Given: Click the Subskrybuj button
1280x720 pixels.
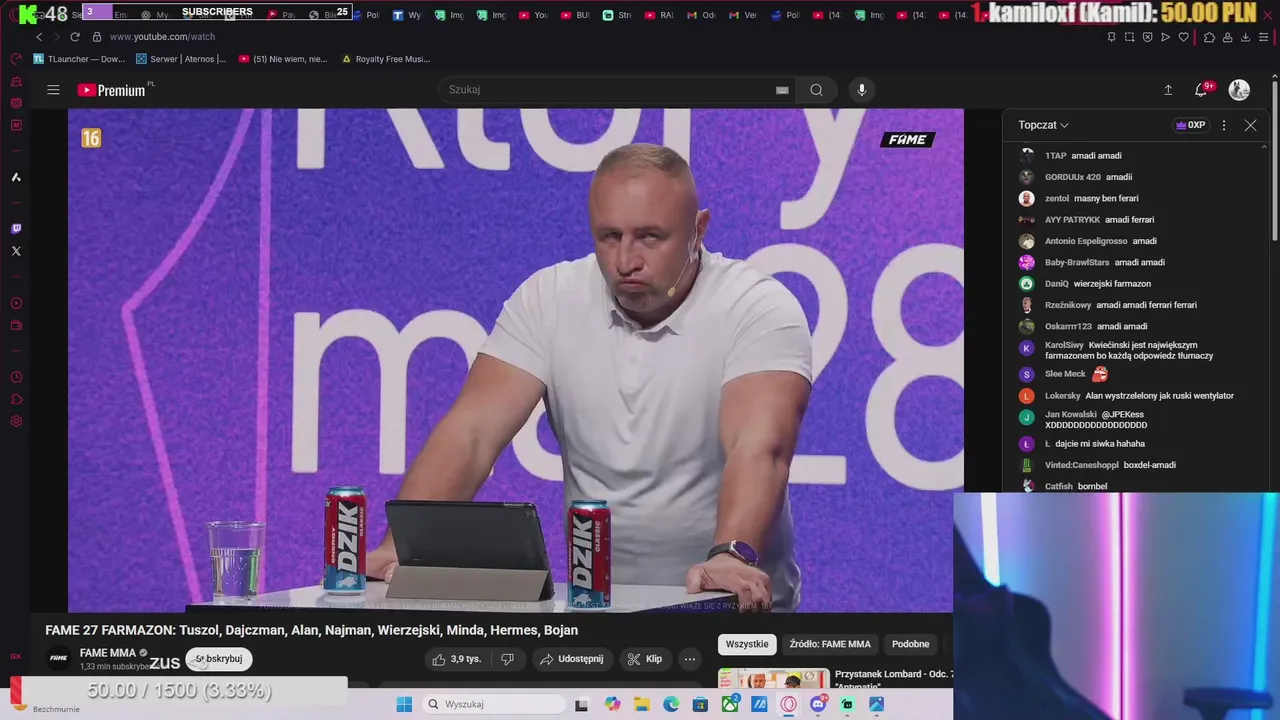Looking at the screenshot, I should click(218, 659).
